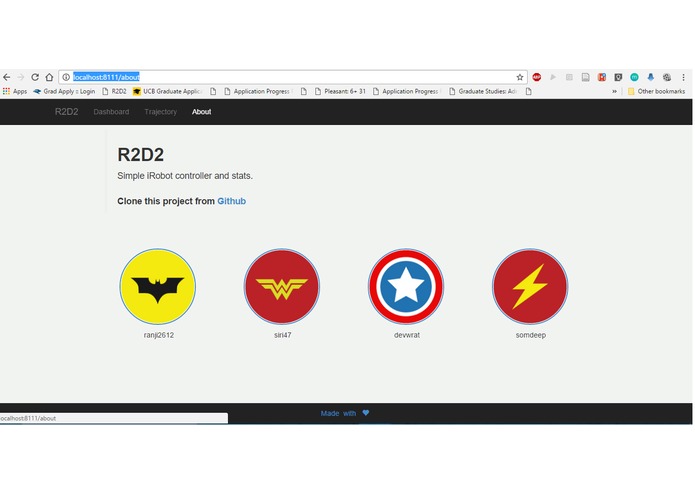Image resolution: width=695 pixels, height=494 pixels.
Task: Open the orange-red extension icon
Action: pos(601,77)
